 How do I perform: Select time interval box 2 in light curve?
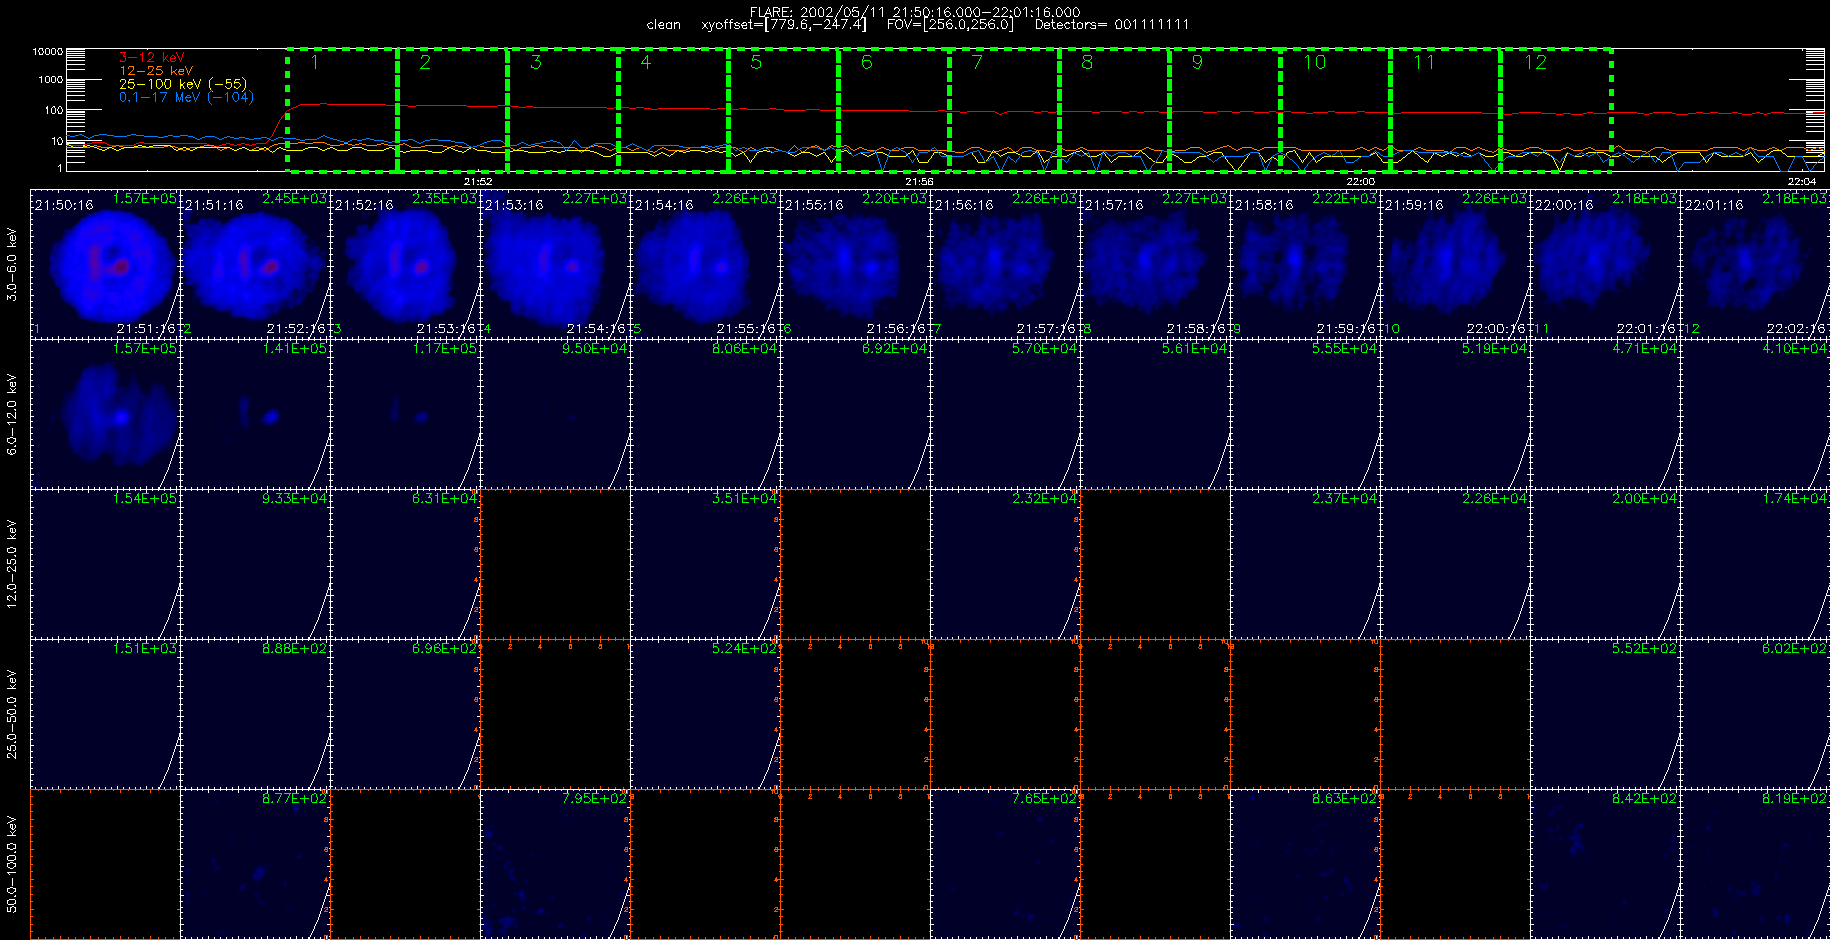[x=452, y=110]
